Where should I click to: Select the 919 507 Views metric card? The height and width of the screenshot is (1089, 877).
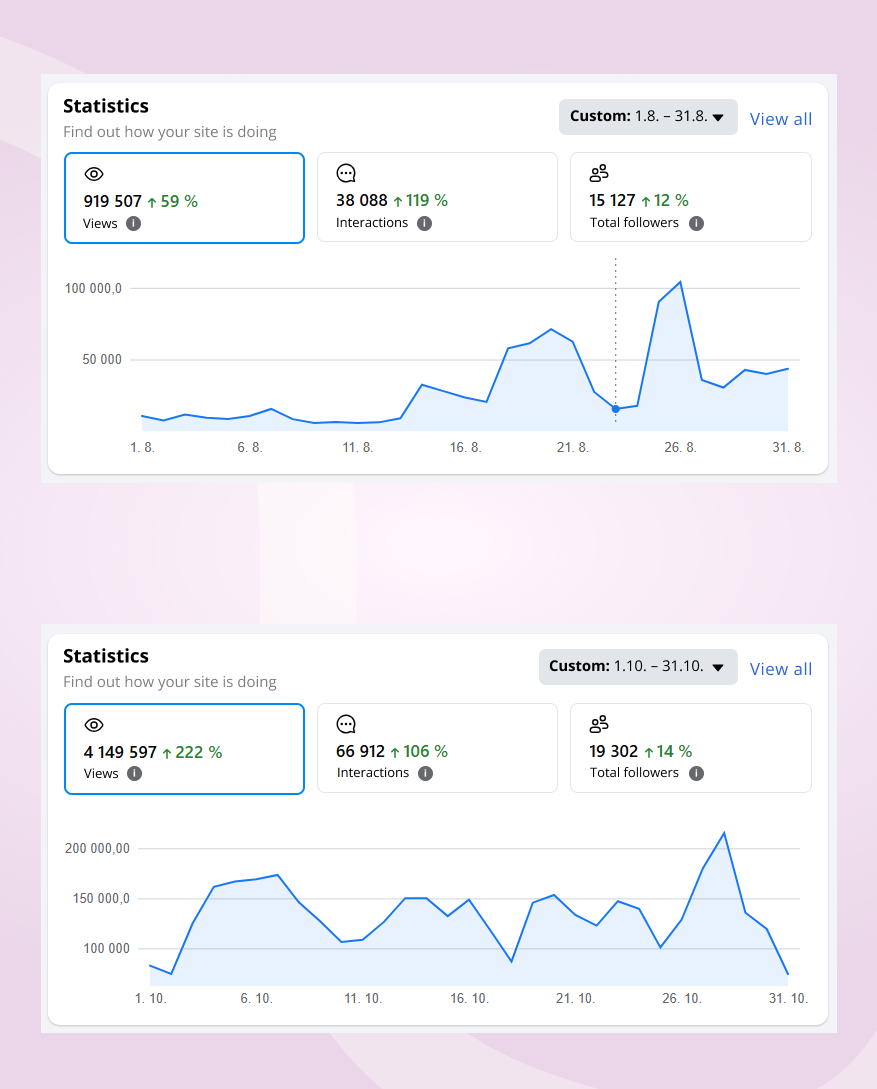coord(184,198)
